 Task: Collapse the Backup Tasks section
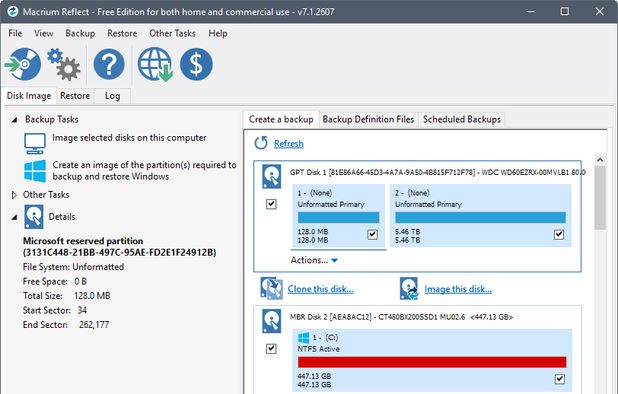click(14, 119)
